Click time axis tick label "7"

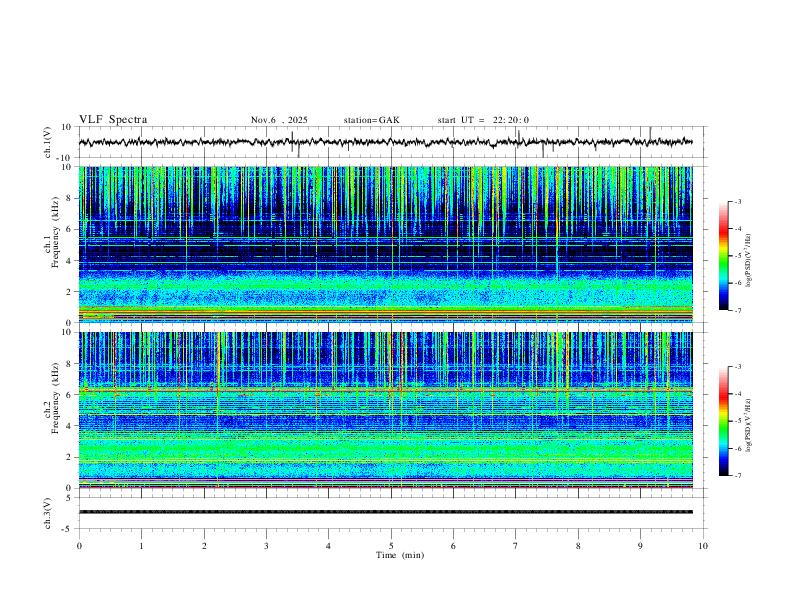point(516,546)
